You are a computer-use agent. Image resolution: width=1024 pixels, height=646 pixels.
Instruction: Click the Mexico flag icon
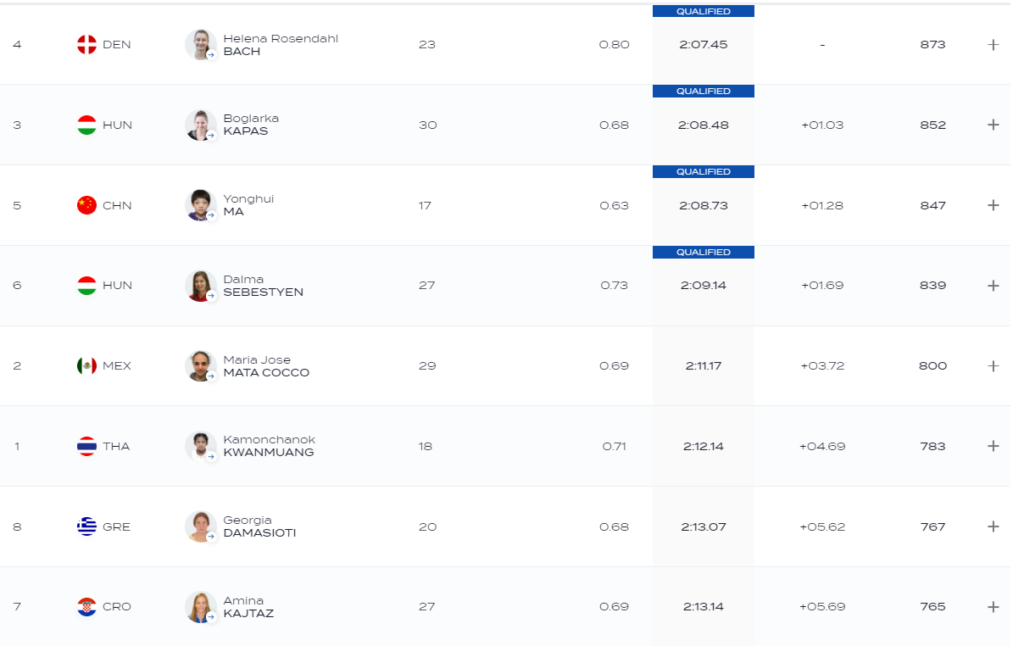87,366
